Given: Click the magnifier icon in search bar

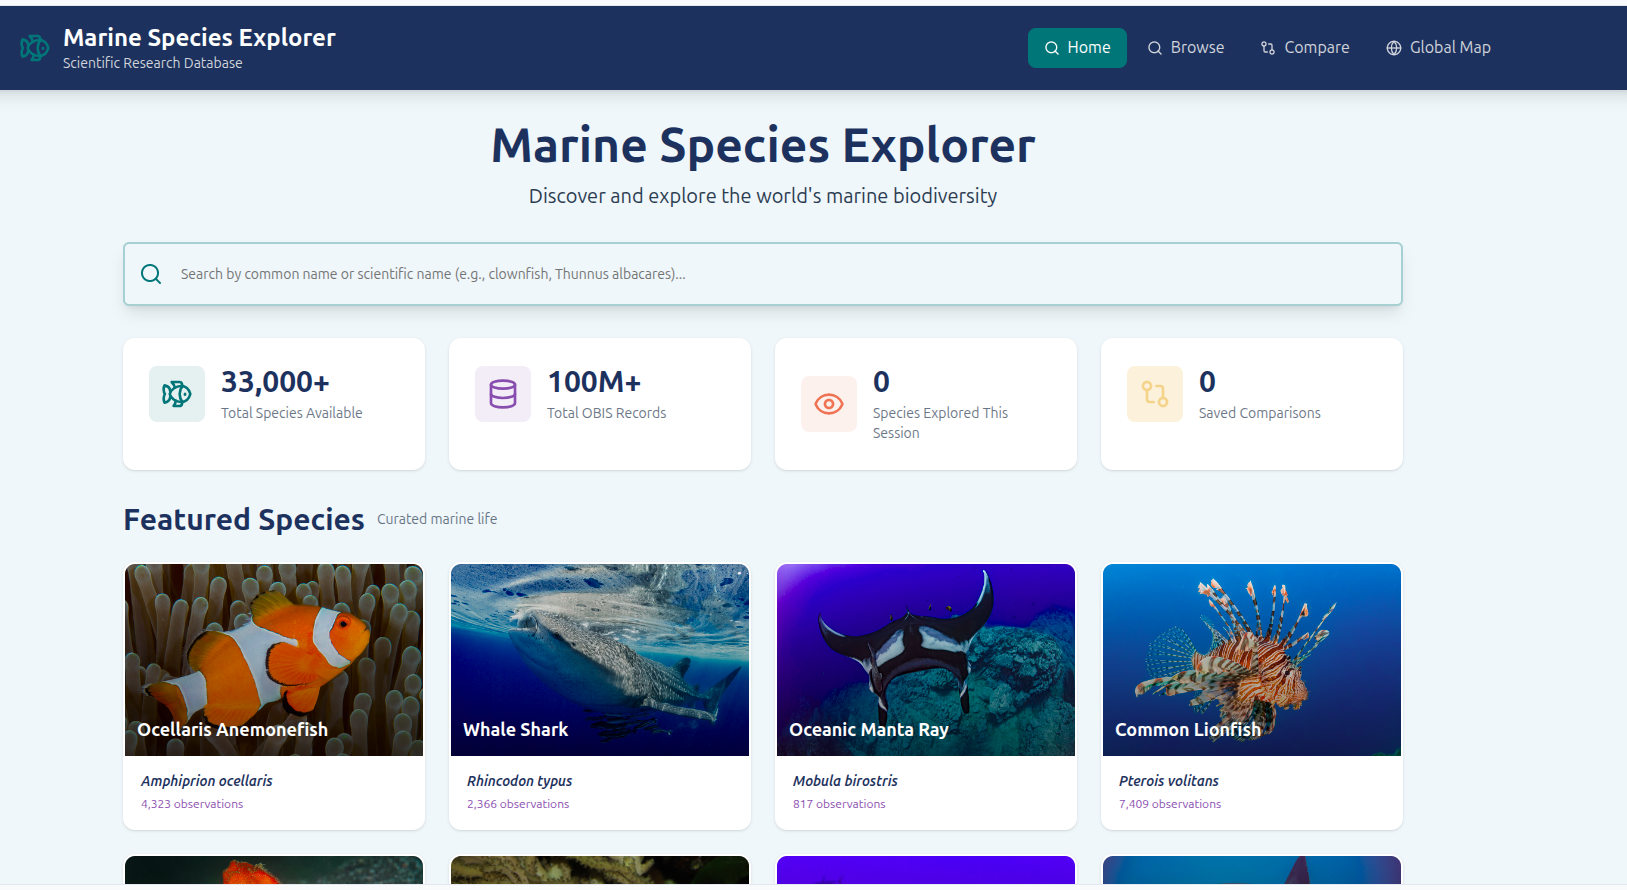Looking at the screenshot, I should (x=151, y=274).
